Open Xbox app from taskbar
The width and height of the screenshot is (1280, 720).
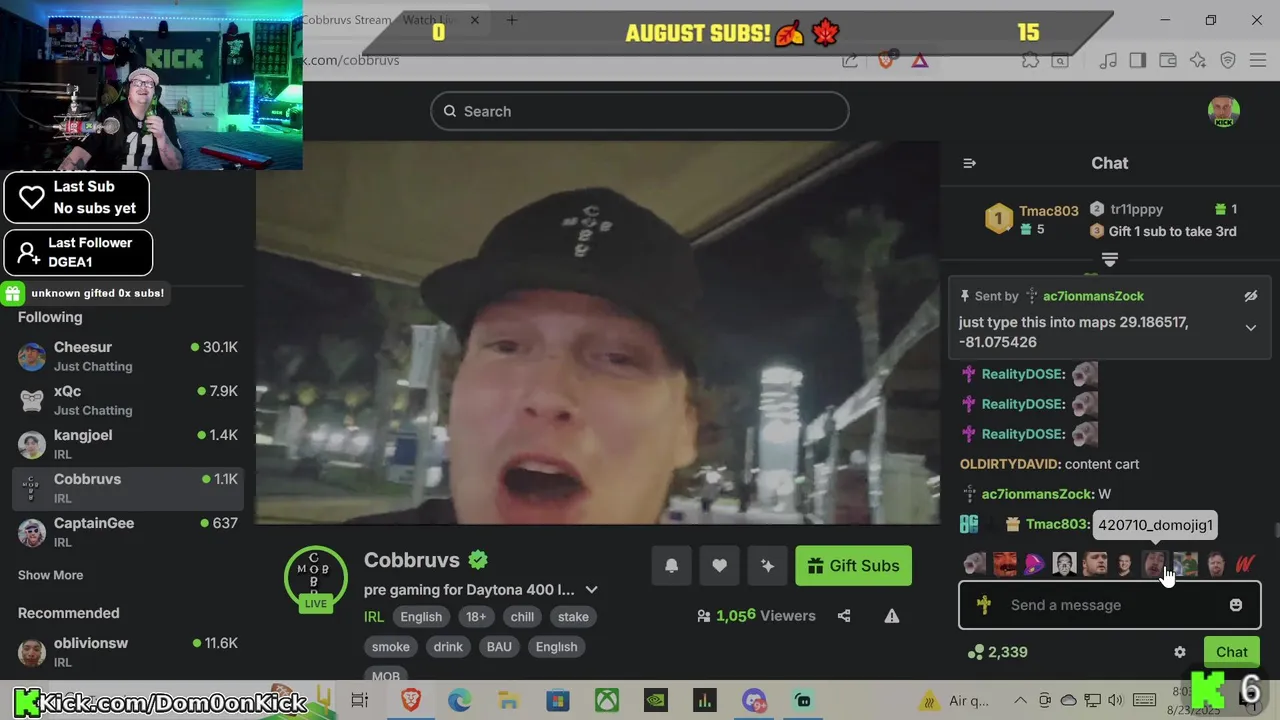(607, 701)
